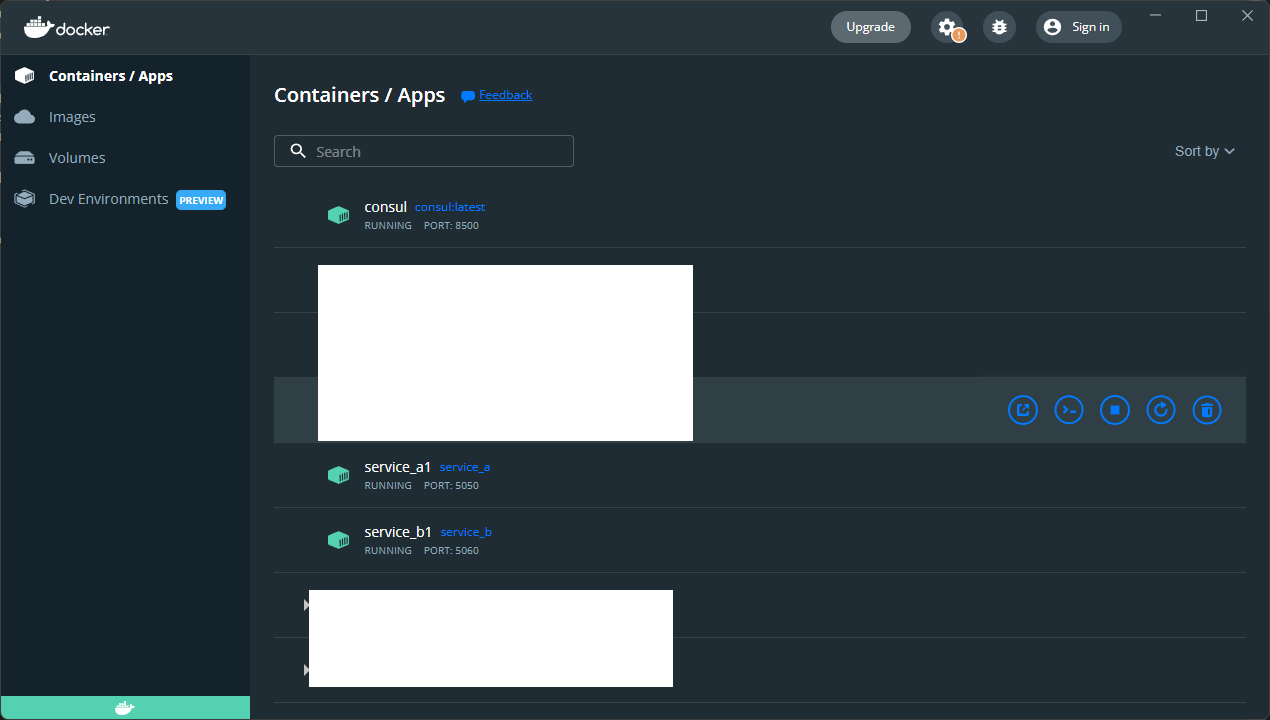Expand the first collapsed app group
The width and height of the screenshot is (1270, 720).
306,604
